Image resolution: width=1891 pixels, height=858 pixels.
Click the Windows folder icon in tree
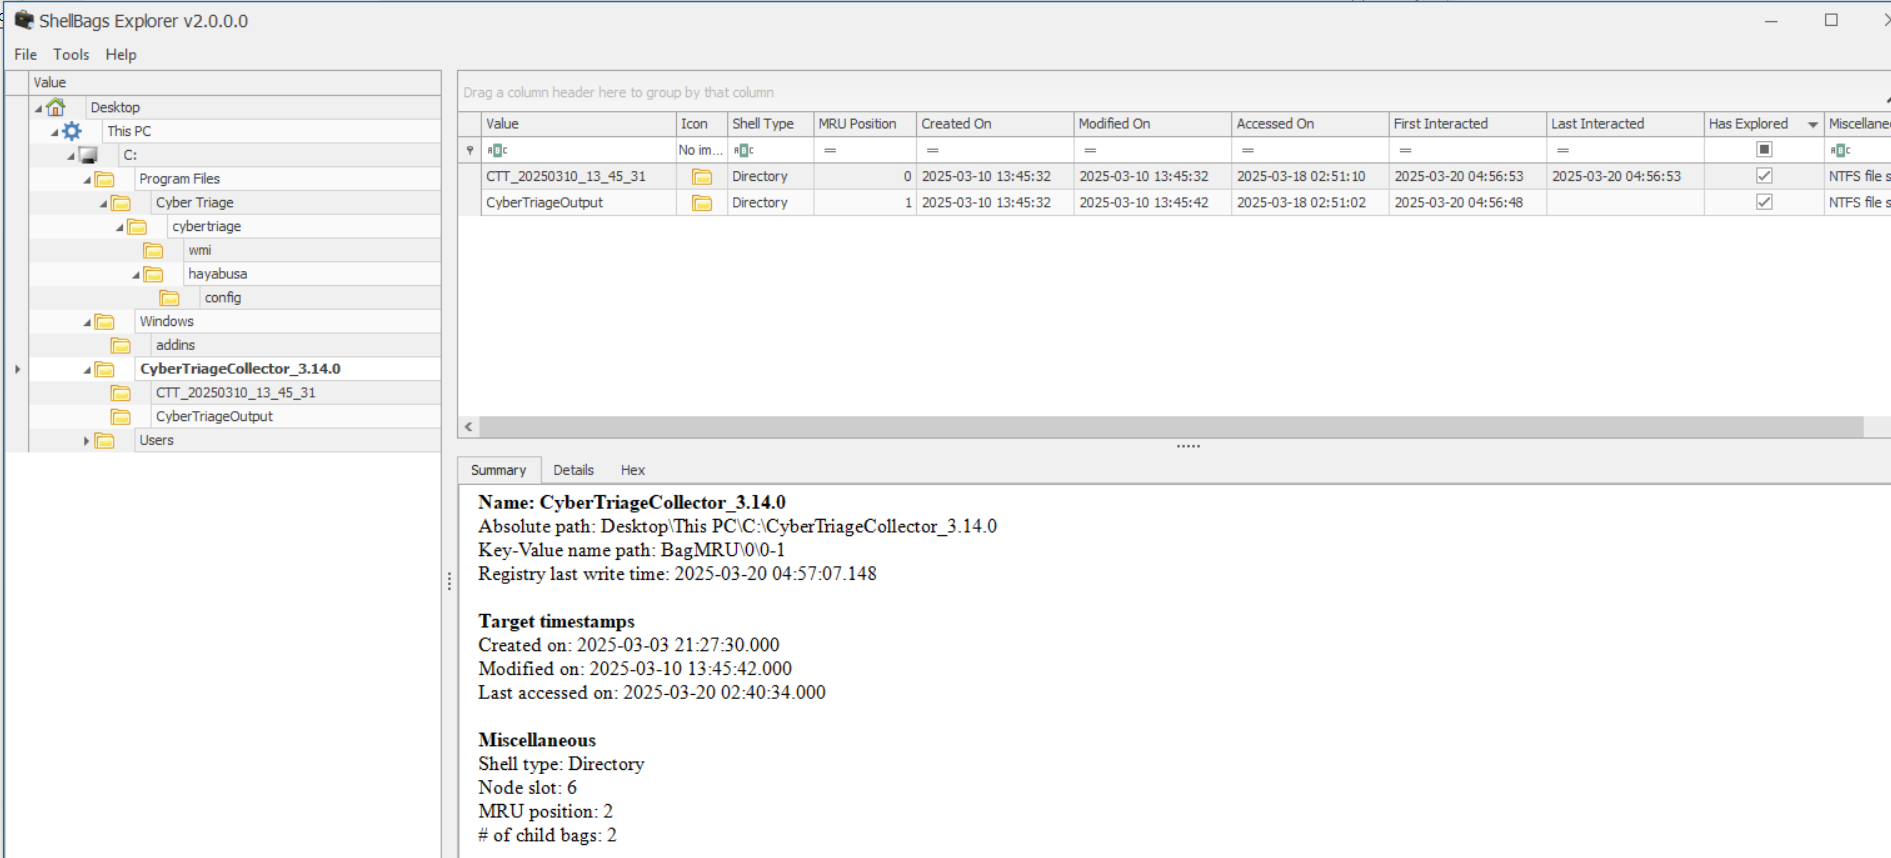pos(105,322)
